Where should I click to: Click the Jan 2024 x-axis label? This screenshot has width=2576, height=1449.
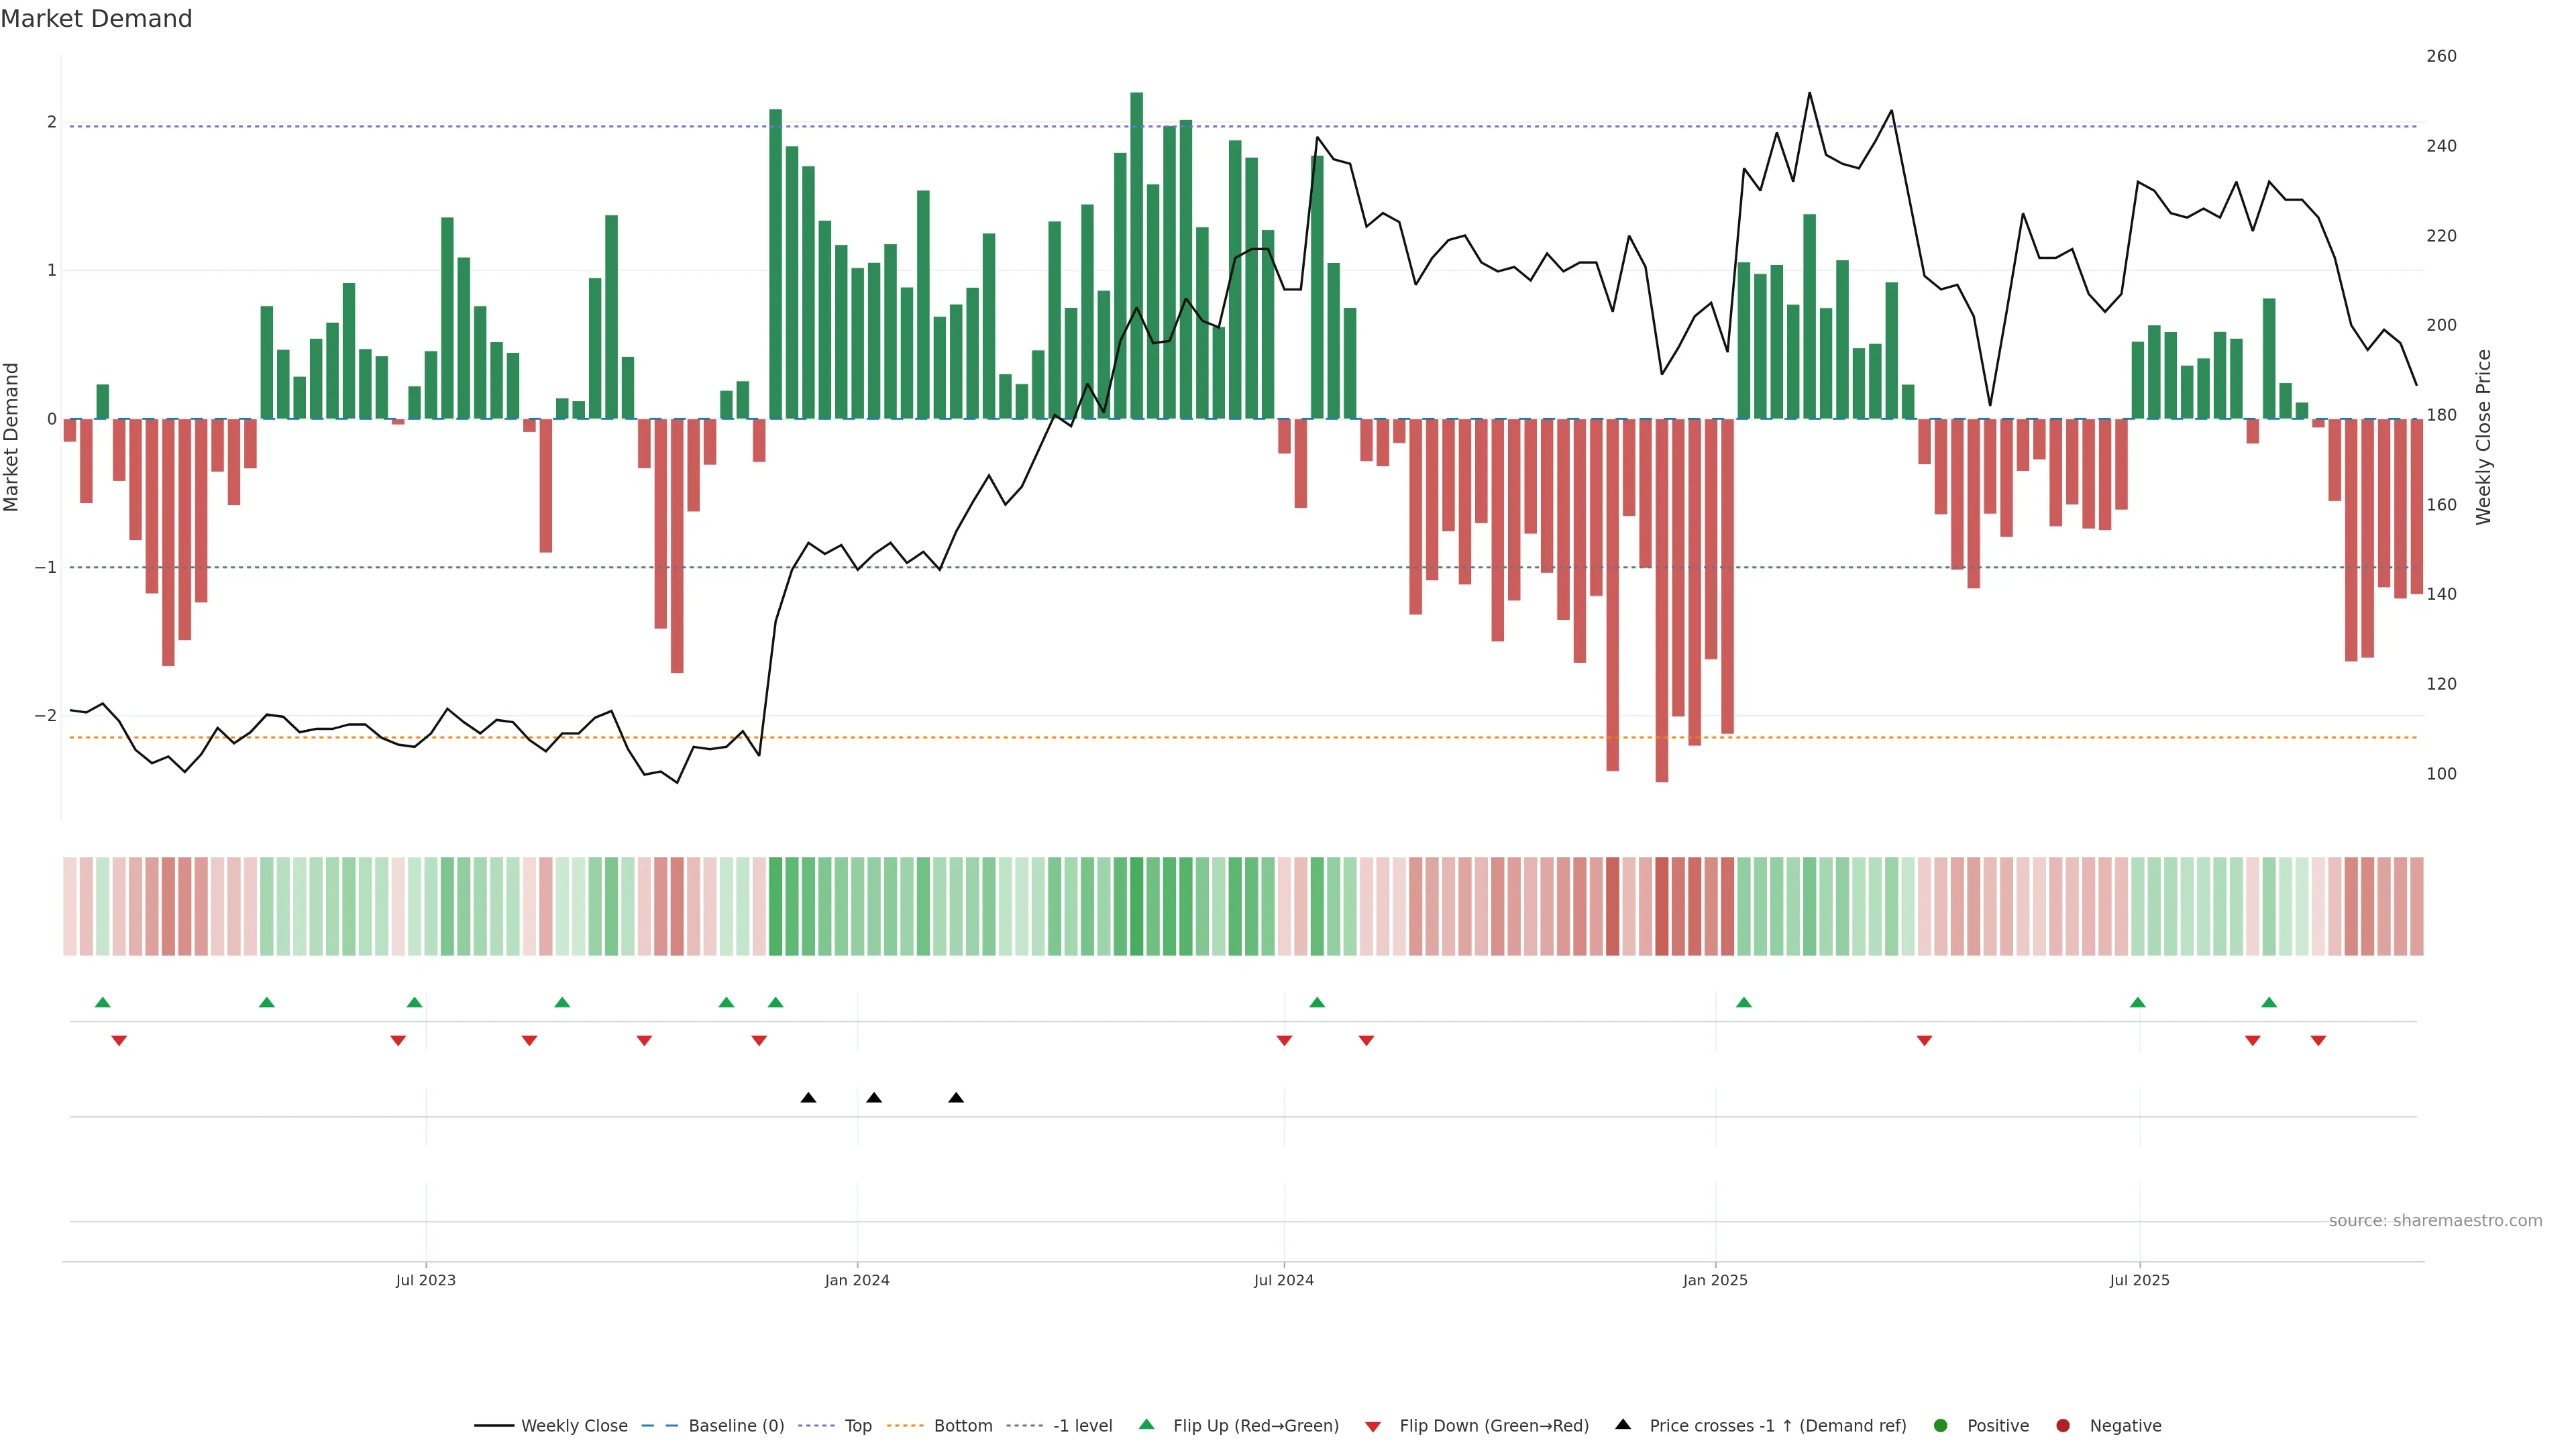coord(857,1280)
